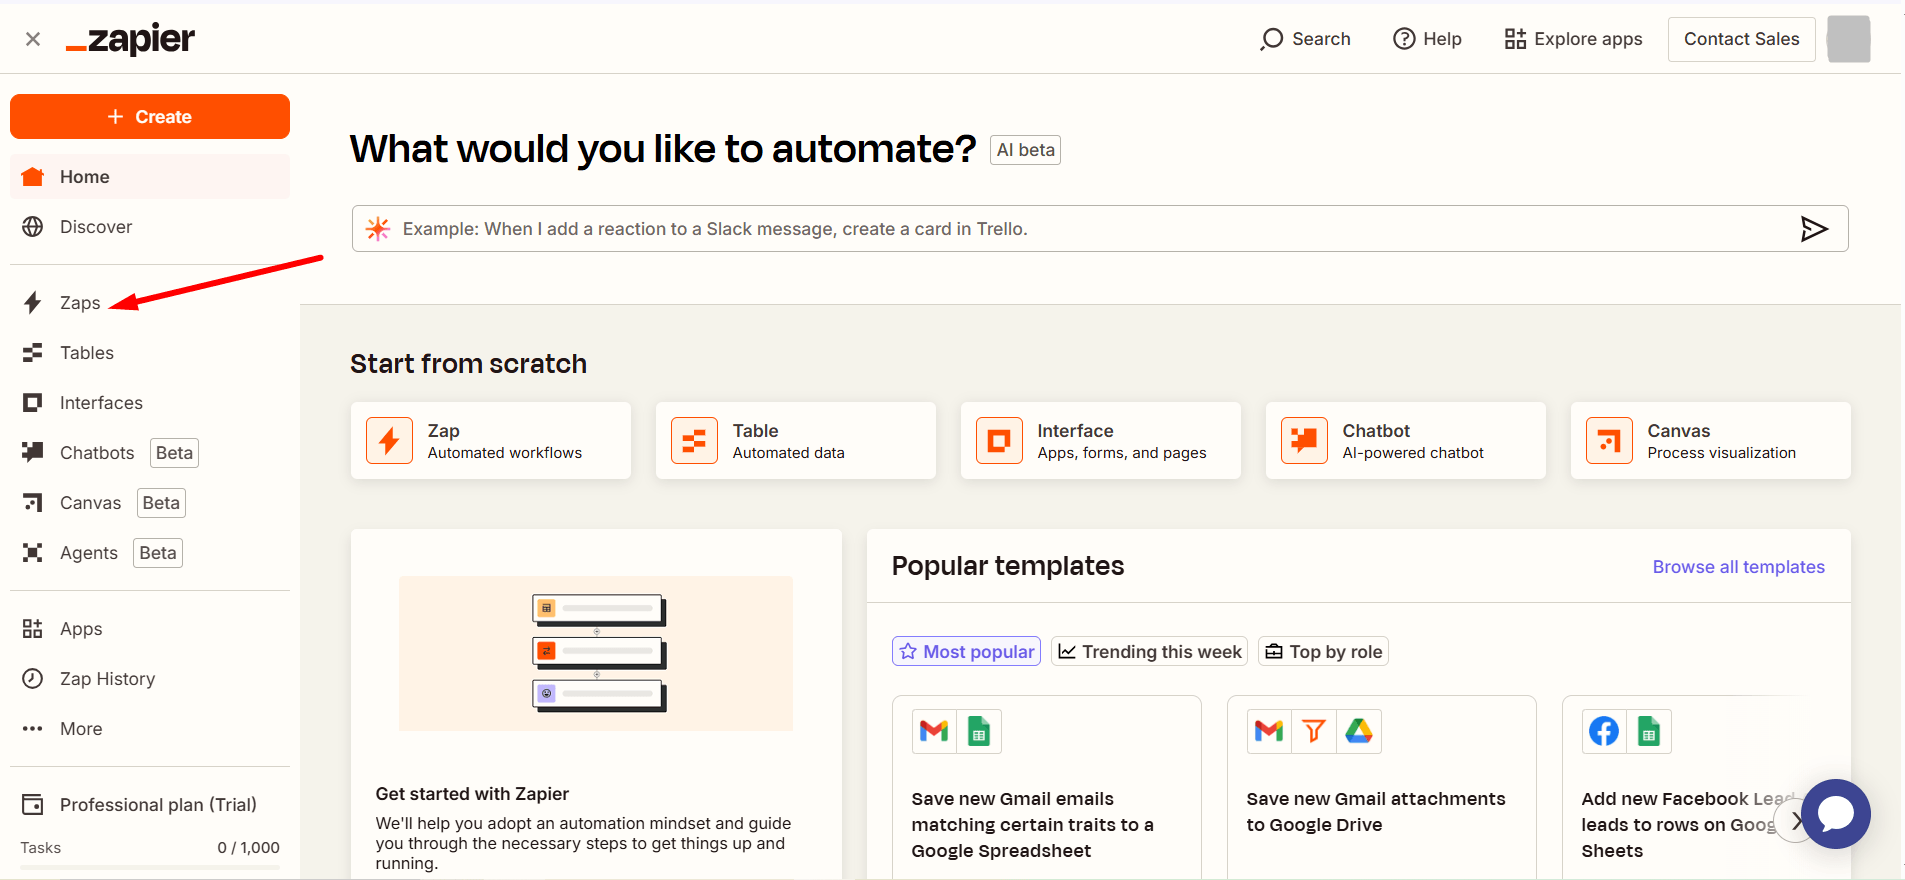Viewport: 1905px width, 880px height.
Task: Switch to Trending this week tab
Action: 1149,652
